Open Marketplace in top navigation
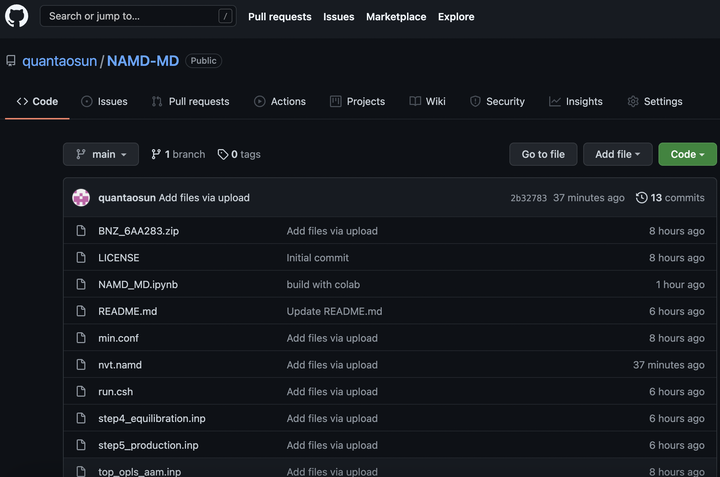720x477 pixels. 396,17
